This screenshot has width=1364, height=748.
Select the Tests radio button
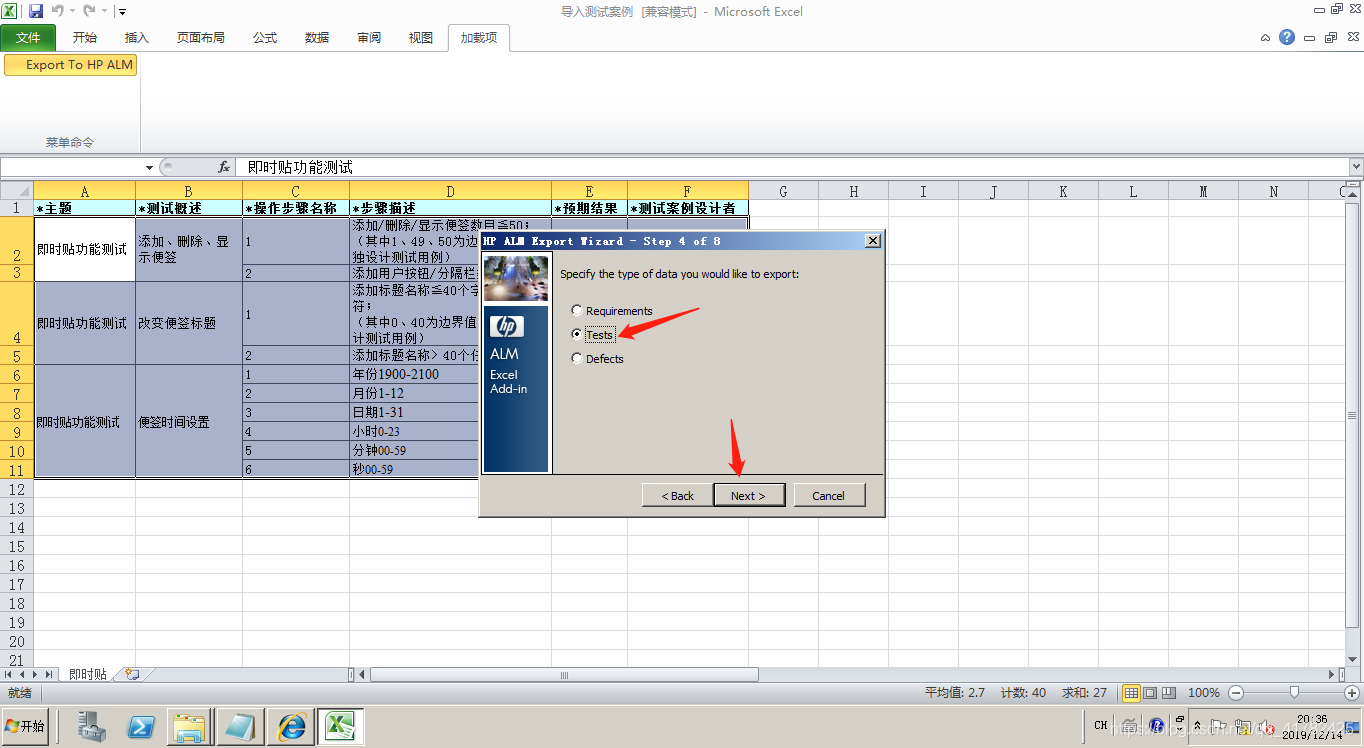tap(577, 335)
